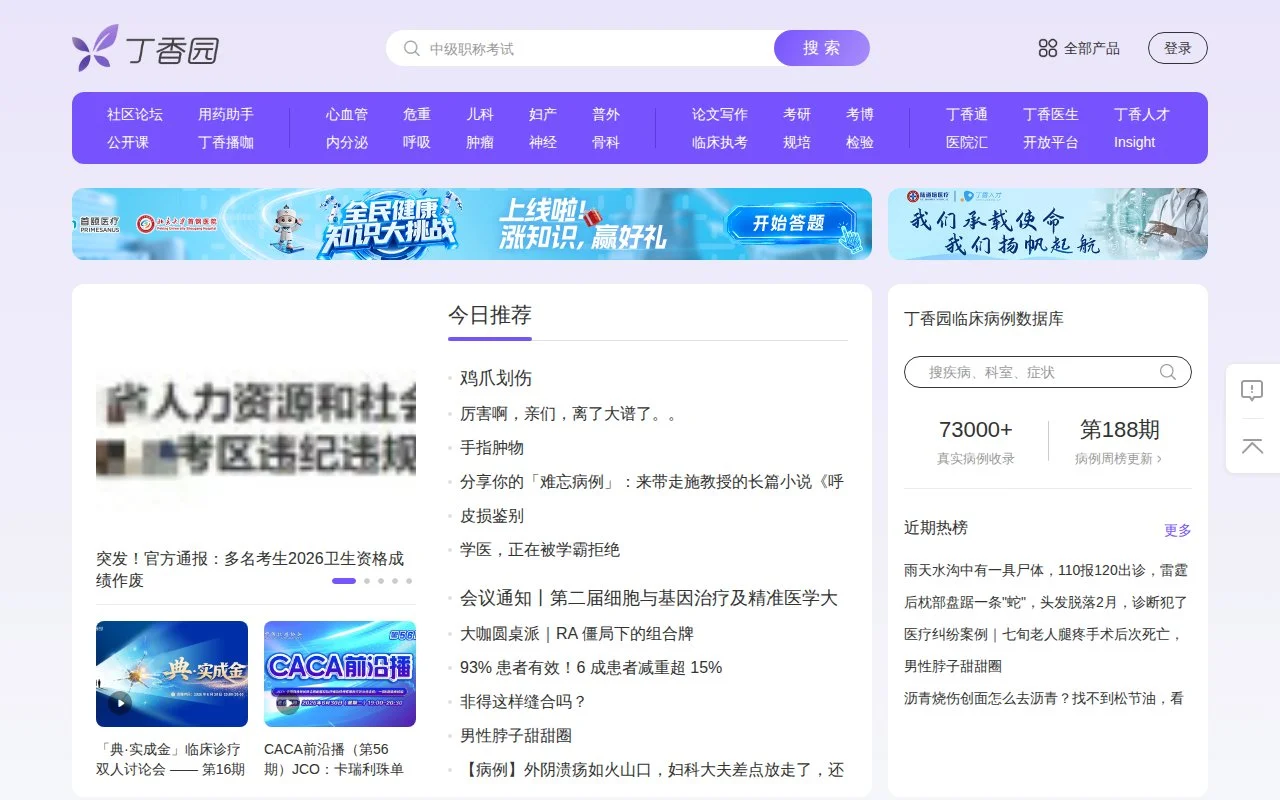
Task: Open the all-products grid icon
Action: coord(1047,48)
